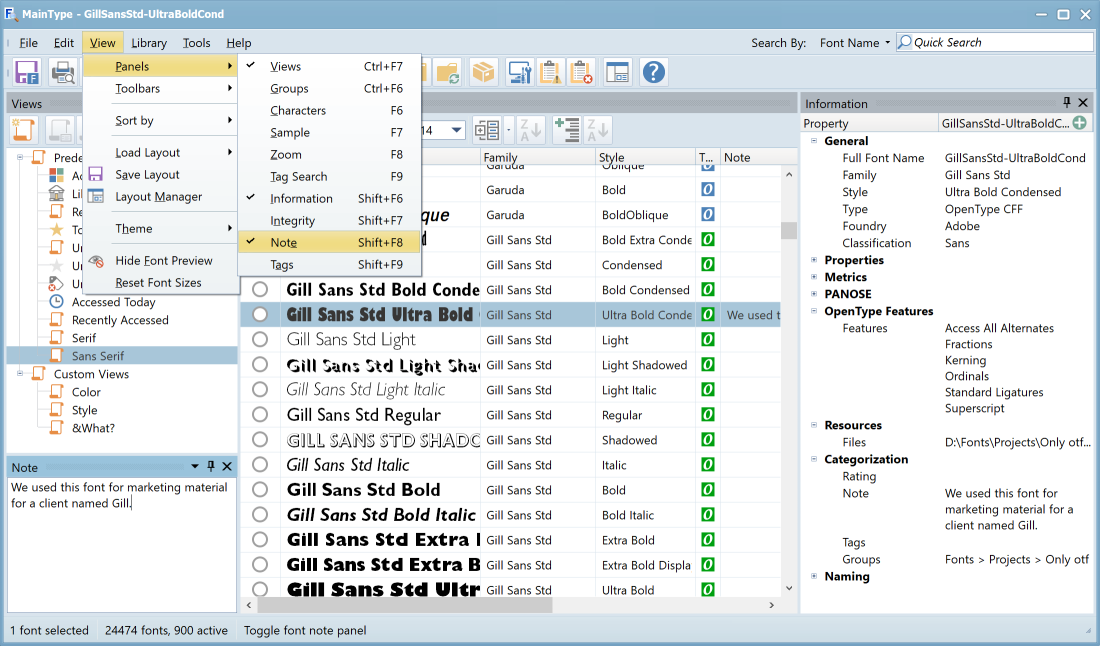This screenshot has height=646, width=1100.
Task: Close the Note panel
Action: point(227,466)
